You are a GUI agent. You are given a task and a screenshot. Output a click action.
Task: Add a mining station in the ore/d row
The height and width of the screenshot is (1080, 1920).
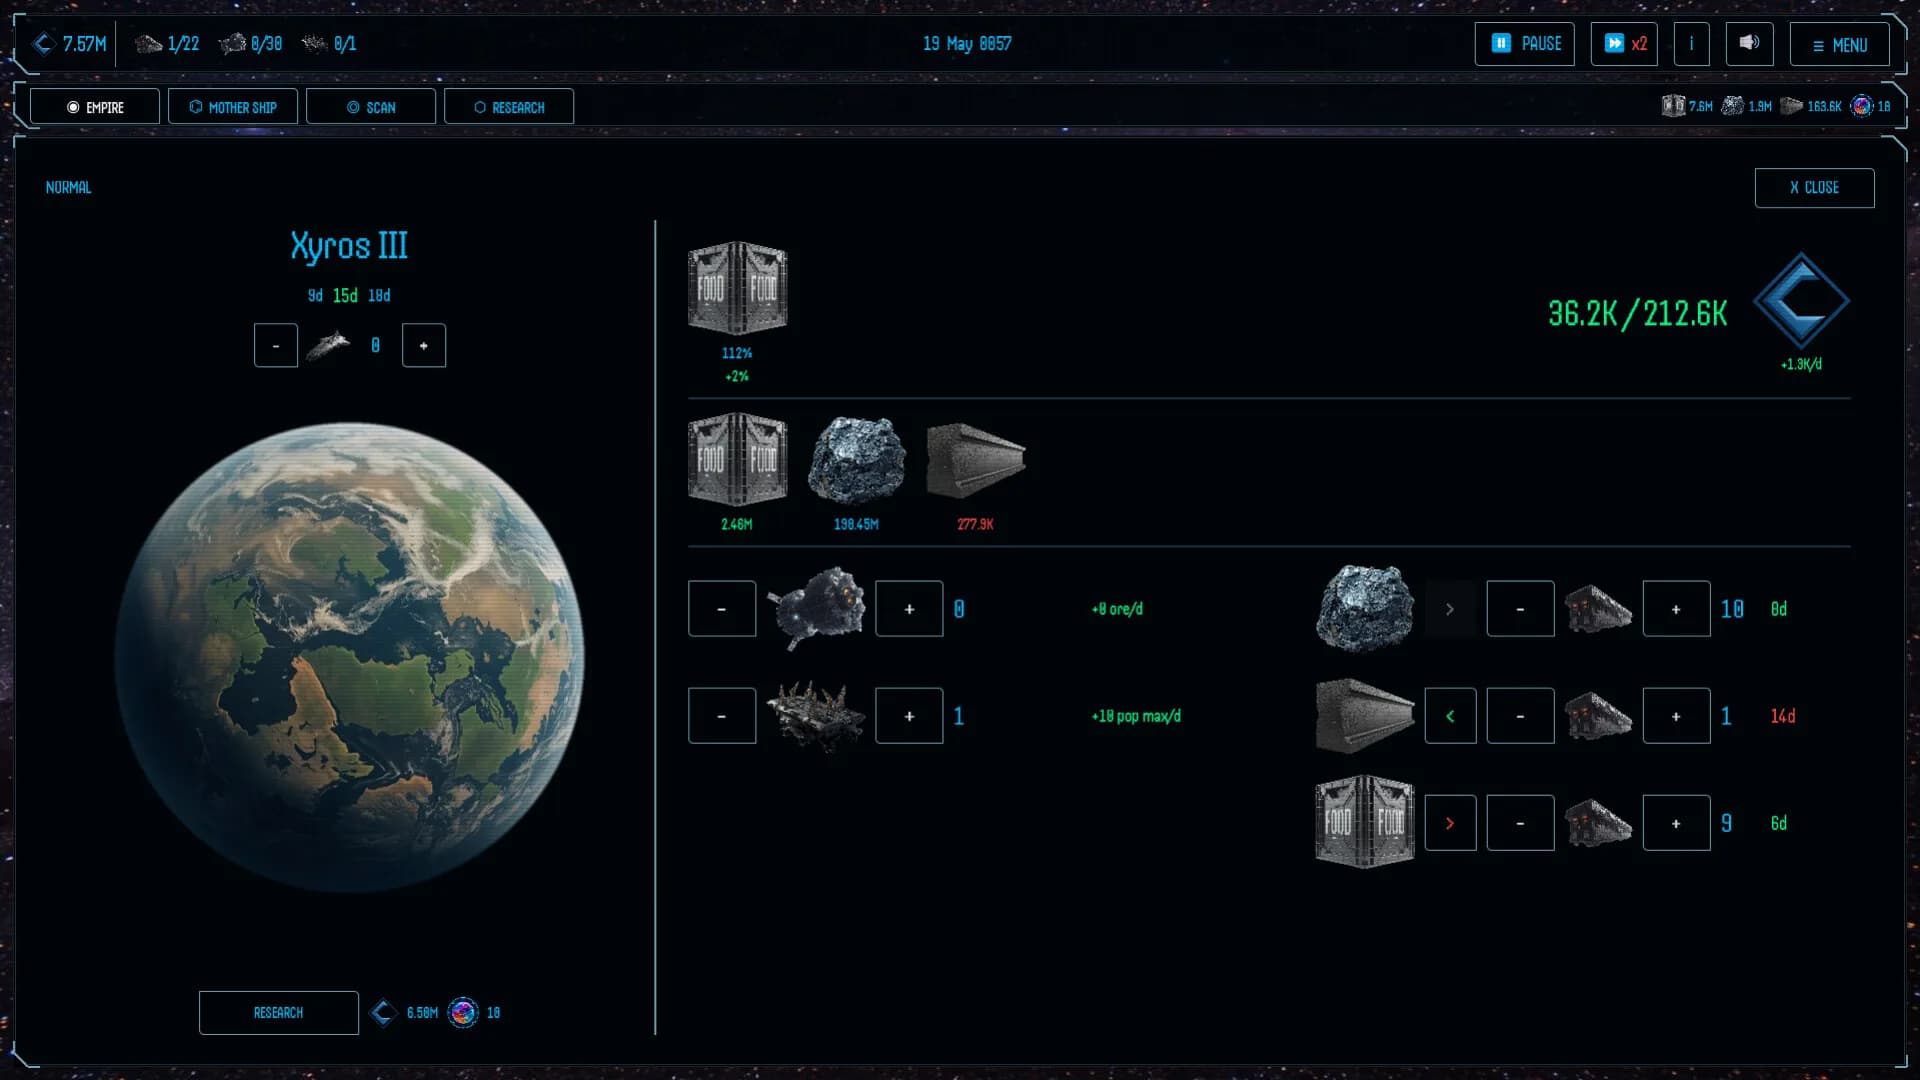[x=909, y=609]
